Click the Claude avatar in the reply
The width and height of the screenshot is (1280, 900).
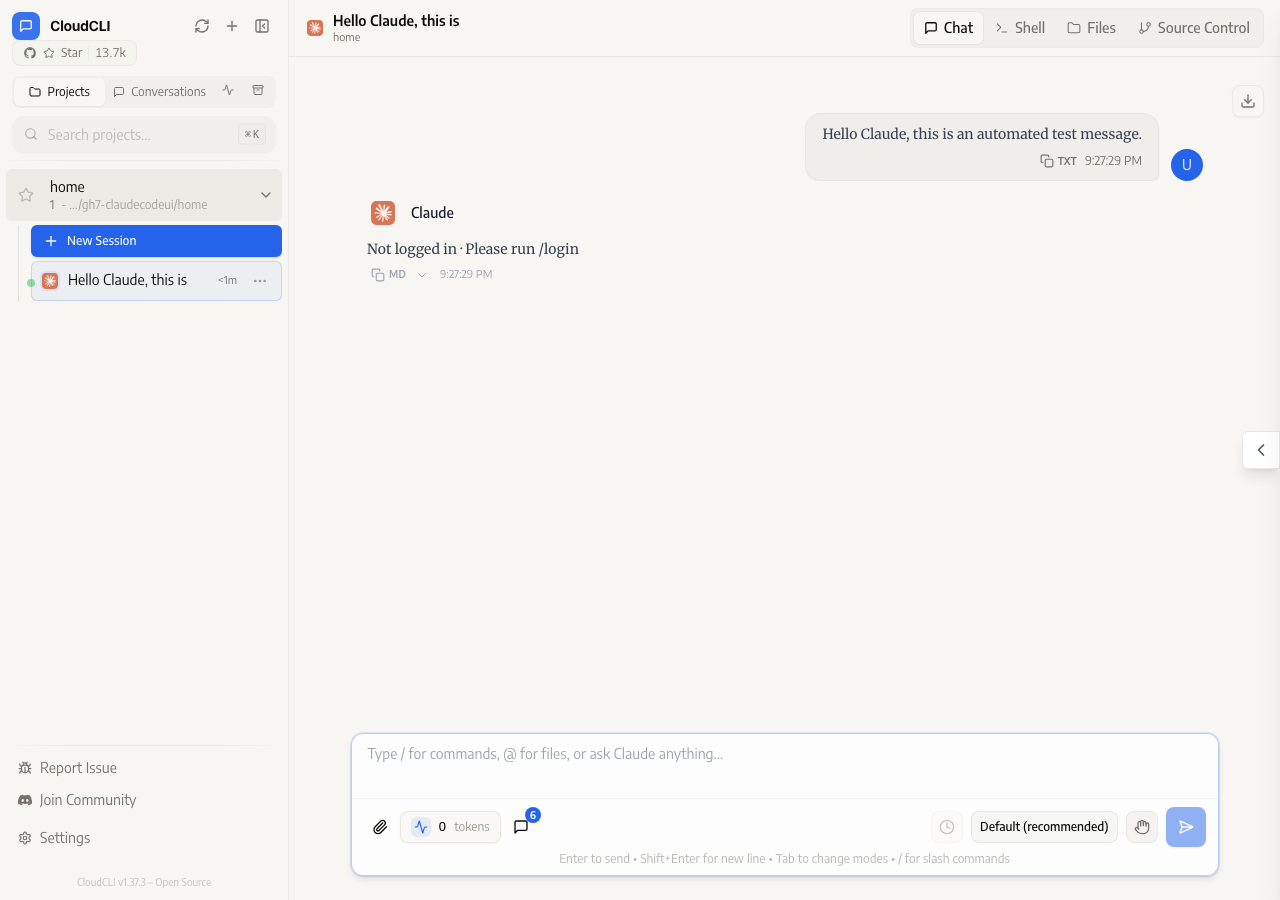pos(383,213)
